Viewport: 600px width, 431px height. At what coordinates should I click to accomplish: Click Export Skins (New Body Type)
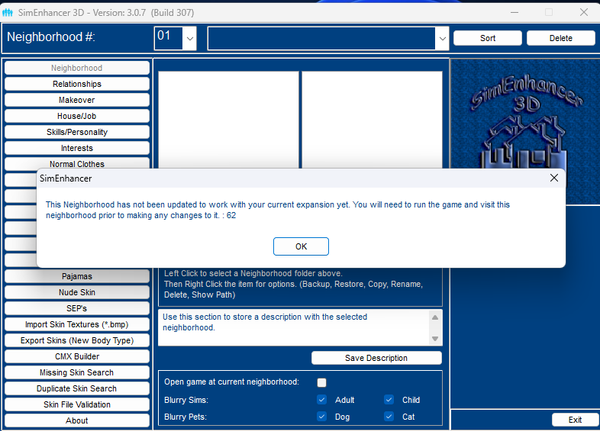pos(77,340)
